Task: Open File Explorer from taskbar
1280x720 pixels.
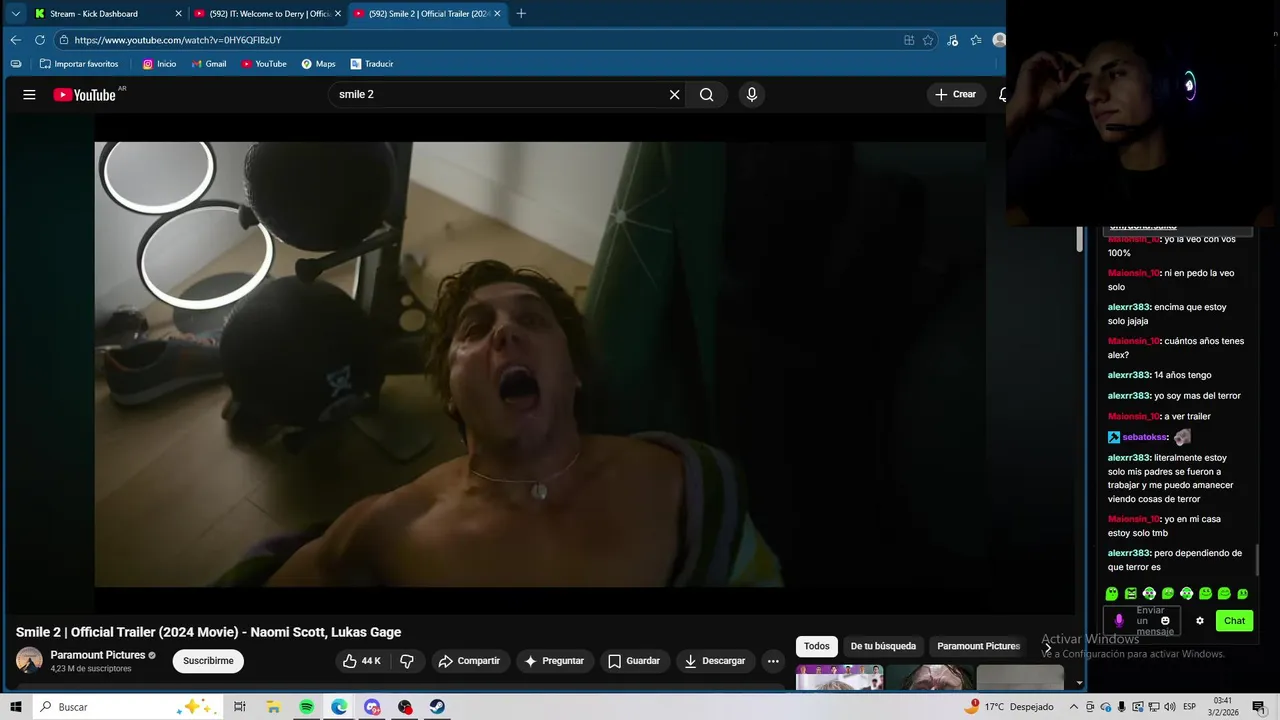Action: [x=273, y=707]
